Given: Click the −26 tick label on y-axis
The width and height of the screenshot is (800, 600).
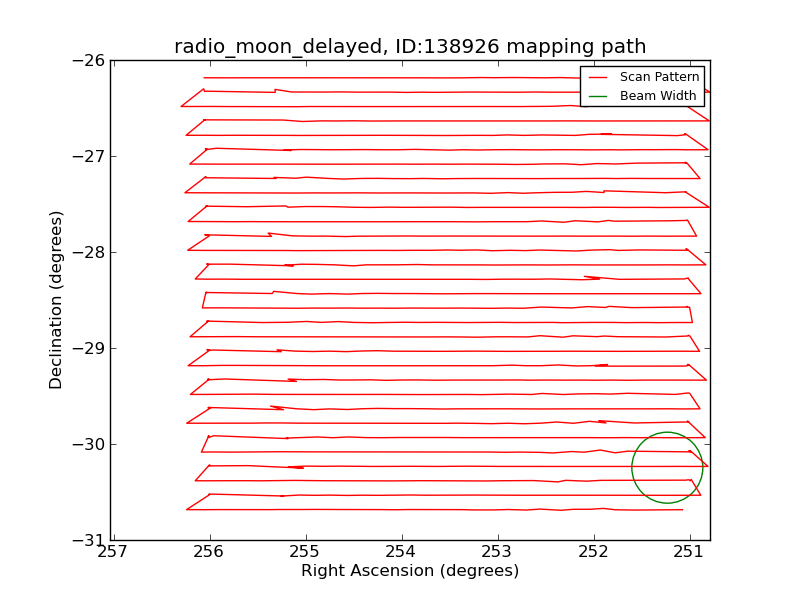Looking at the screenshot, I should click(x=88, y=60).
